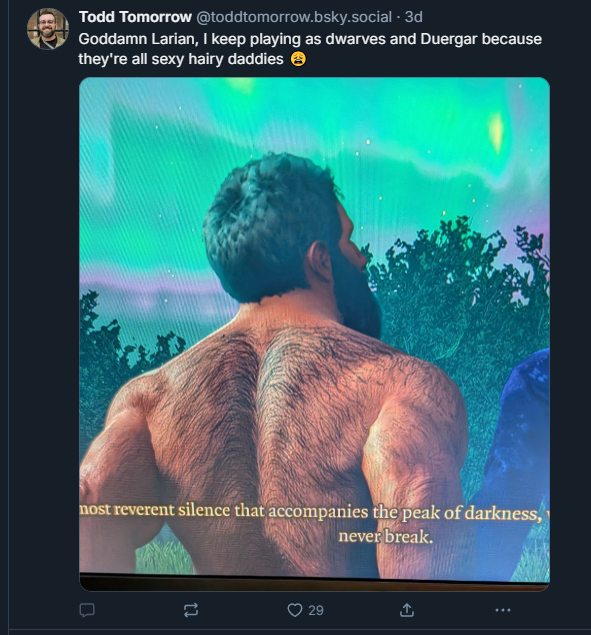Click the post text about Larian
The image size is (591, 635).
point(310,49)
